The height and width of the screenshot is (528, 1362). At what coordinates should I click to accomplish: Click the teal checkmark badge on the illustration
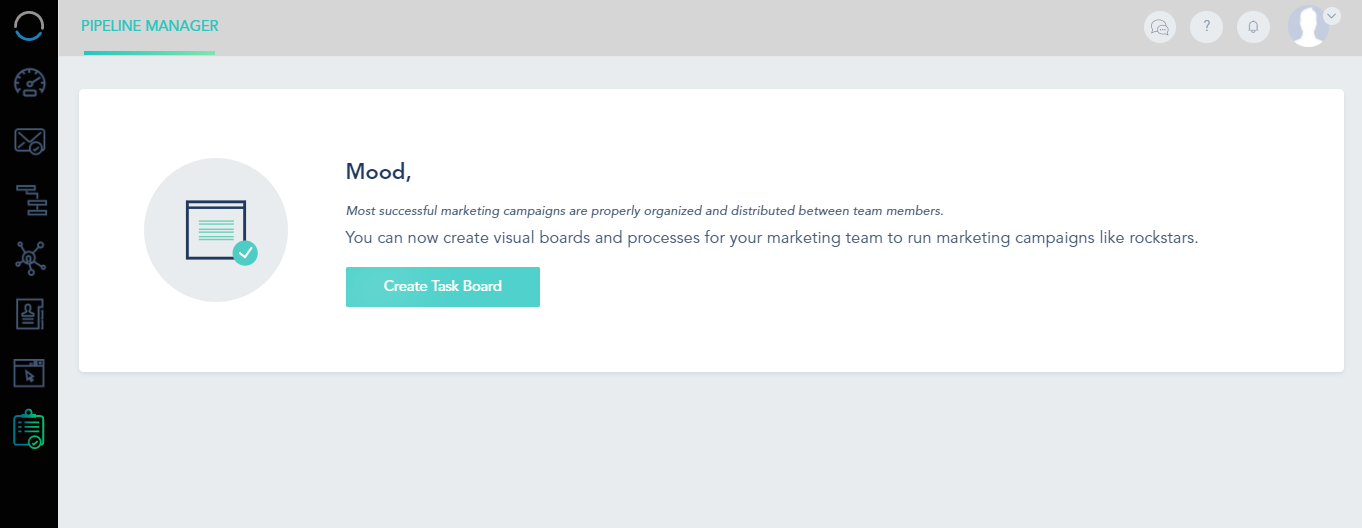[245, 253]
